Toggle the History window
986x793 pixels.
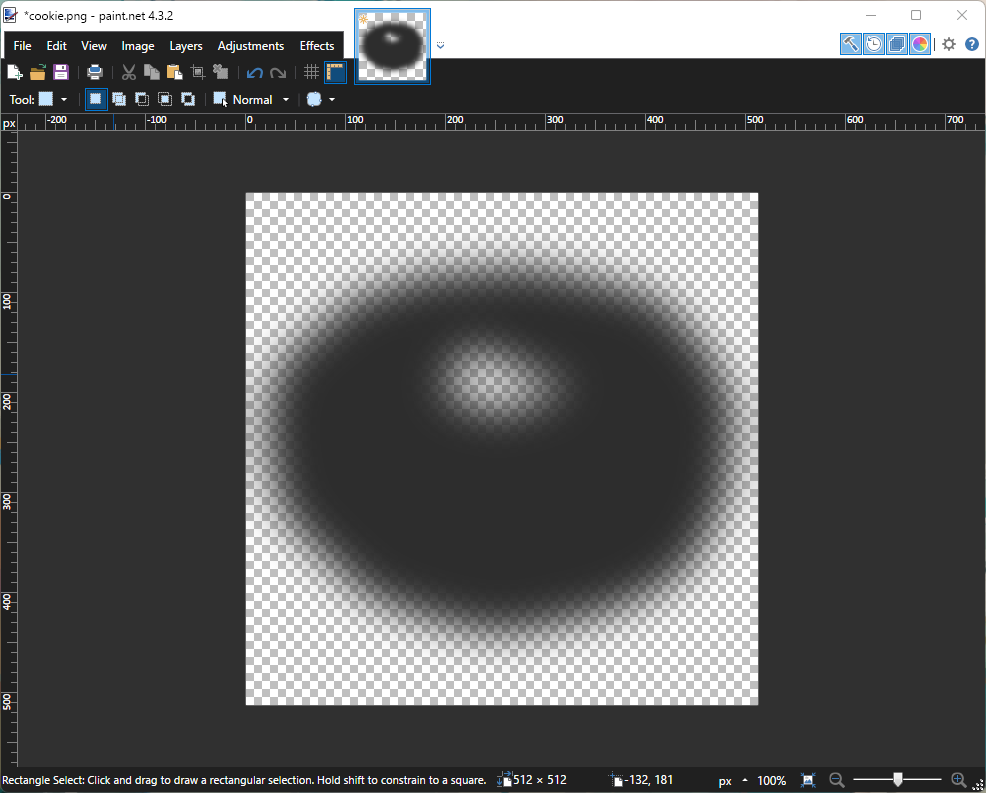pyautogui.click(x=873, y=44)
